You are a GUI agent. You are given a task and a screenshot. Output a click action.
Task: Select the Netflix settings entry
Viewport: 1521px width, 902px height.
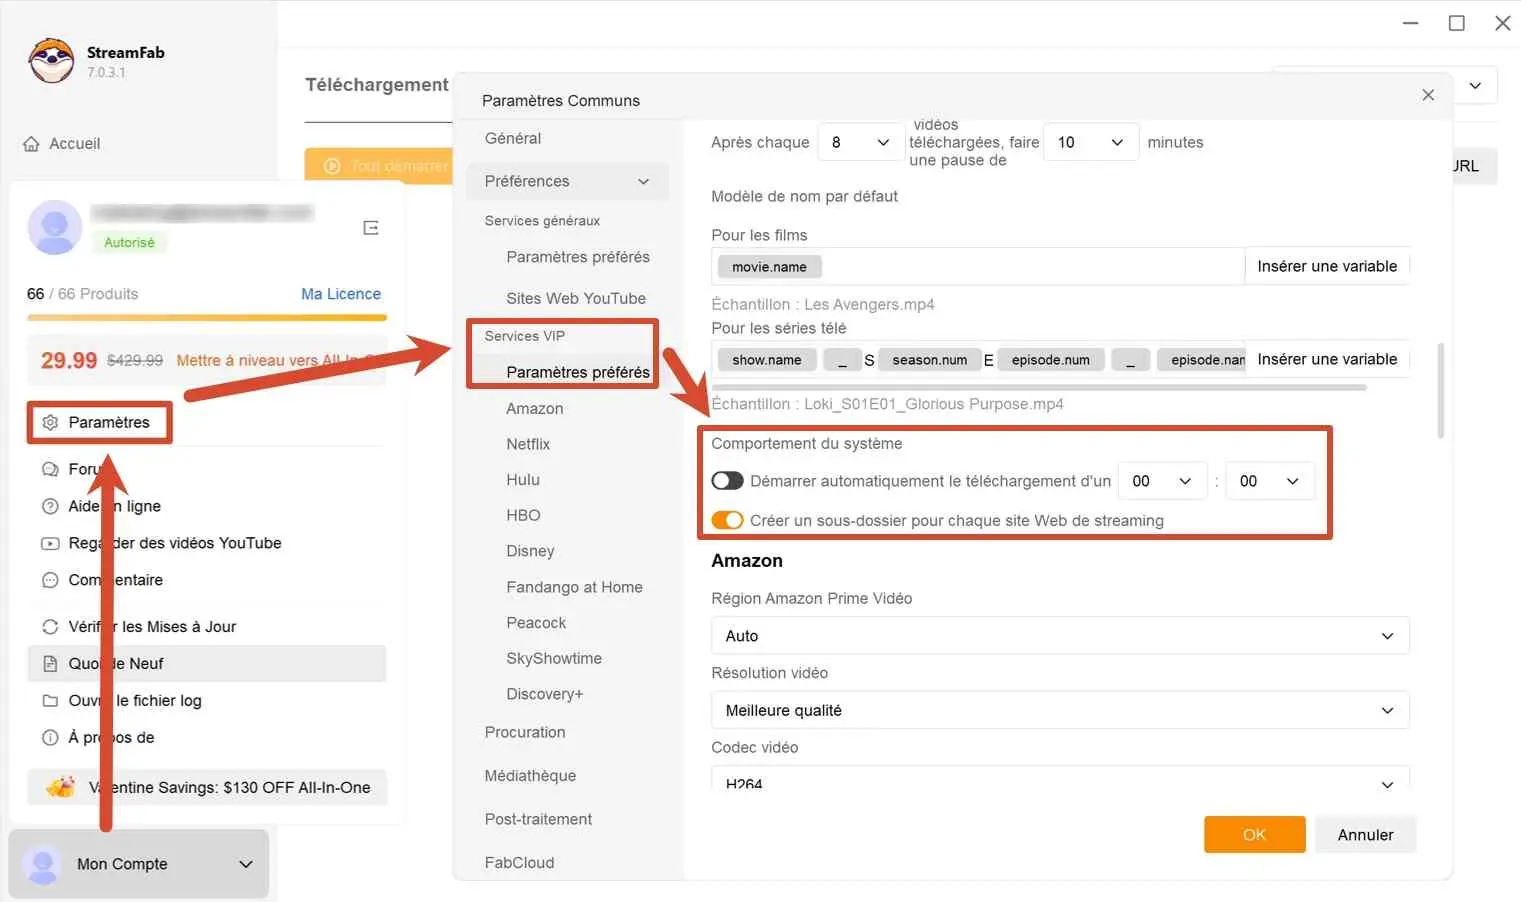[x=528, y=444]
